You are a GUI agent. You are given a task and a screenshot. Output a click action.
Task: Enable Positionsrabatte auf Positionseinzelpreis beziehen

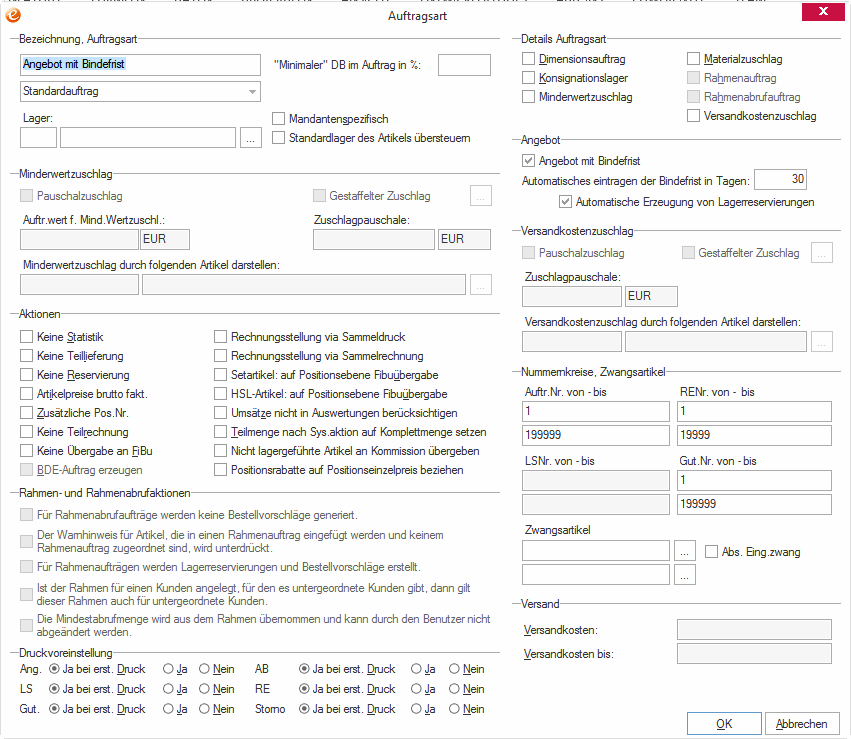point(220,470)
